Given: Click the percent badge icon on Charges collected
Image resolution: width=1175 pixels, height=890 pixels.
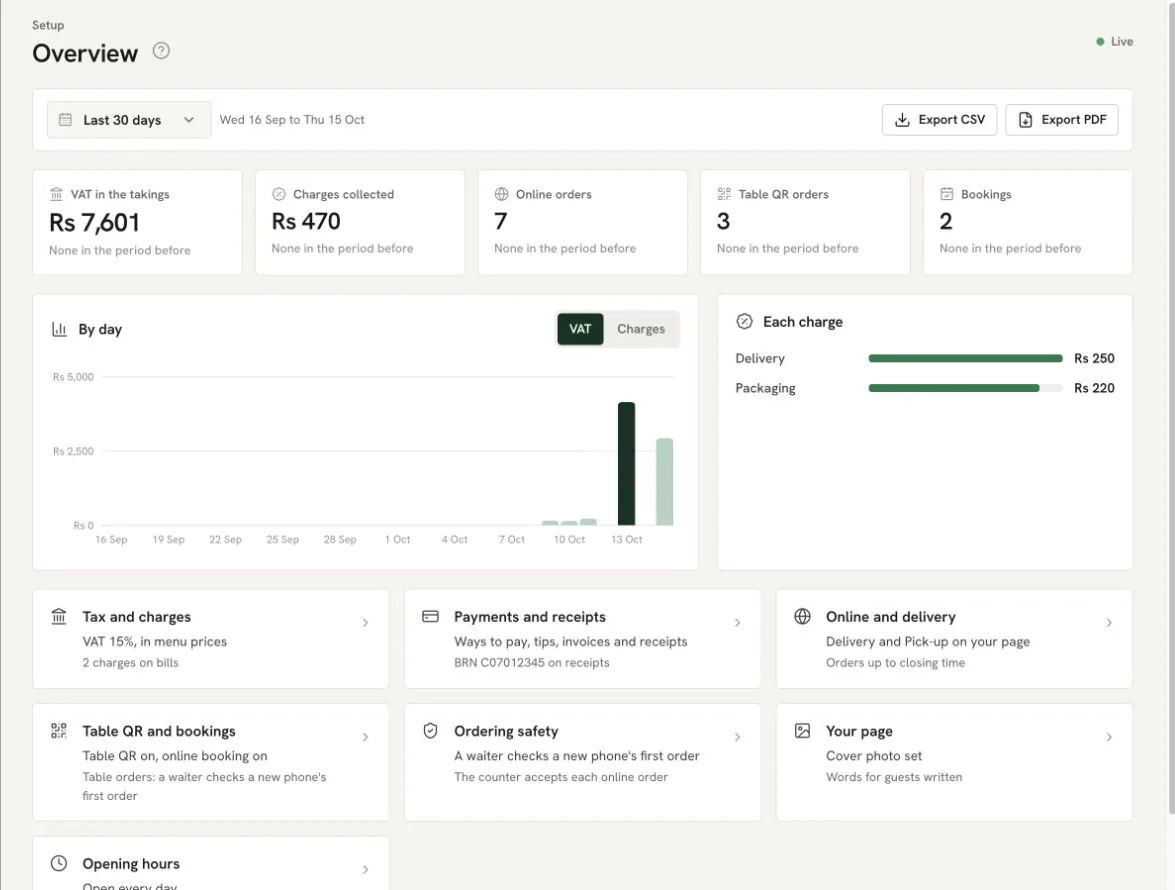Looking at the screenshot, I should coord(279,194).
